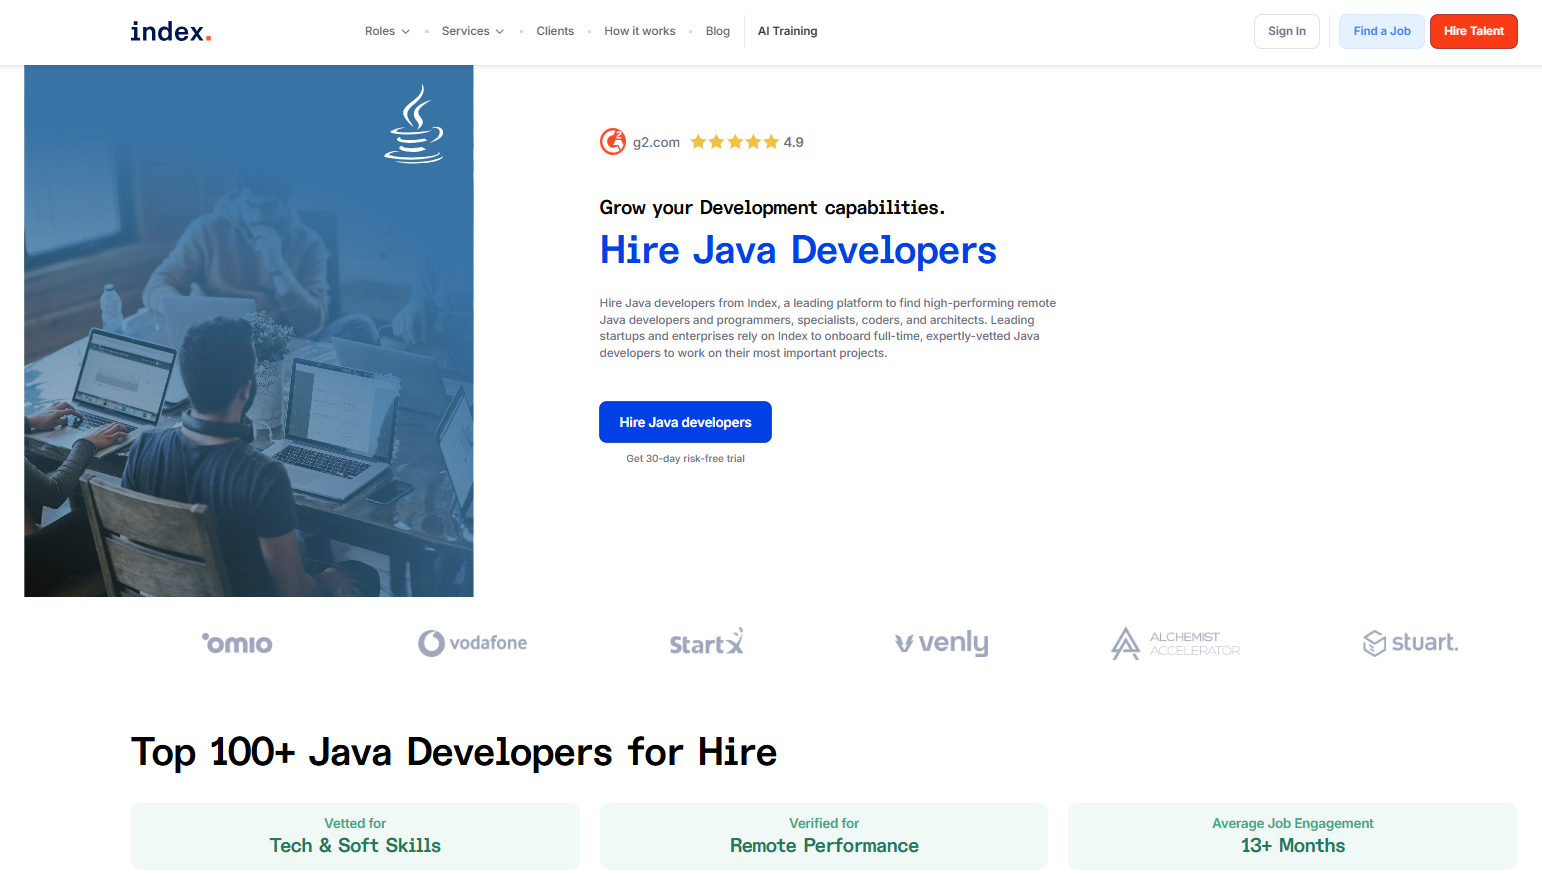Click the Find a Job button

pyautogui.click(x=1381, y=31)
